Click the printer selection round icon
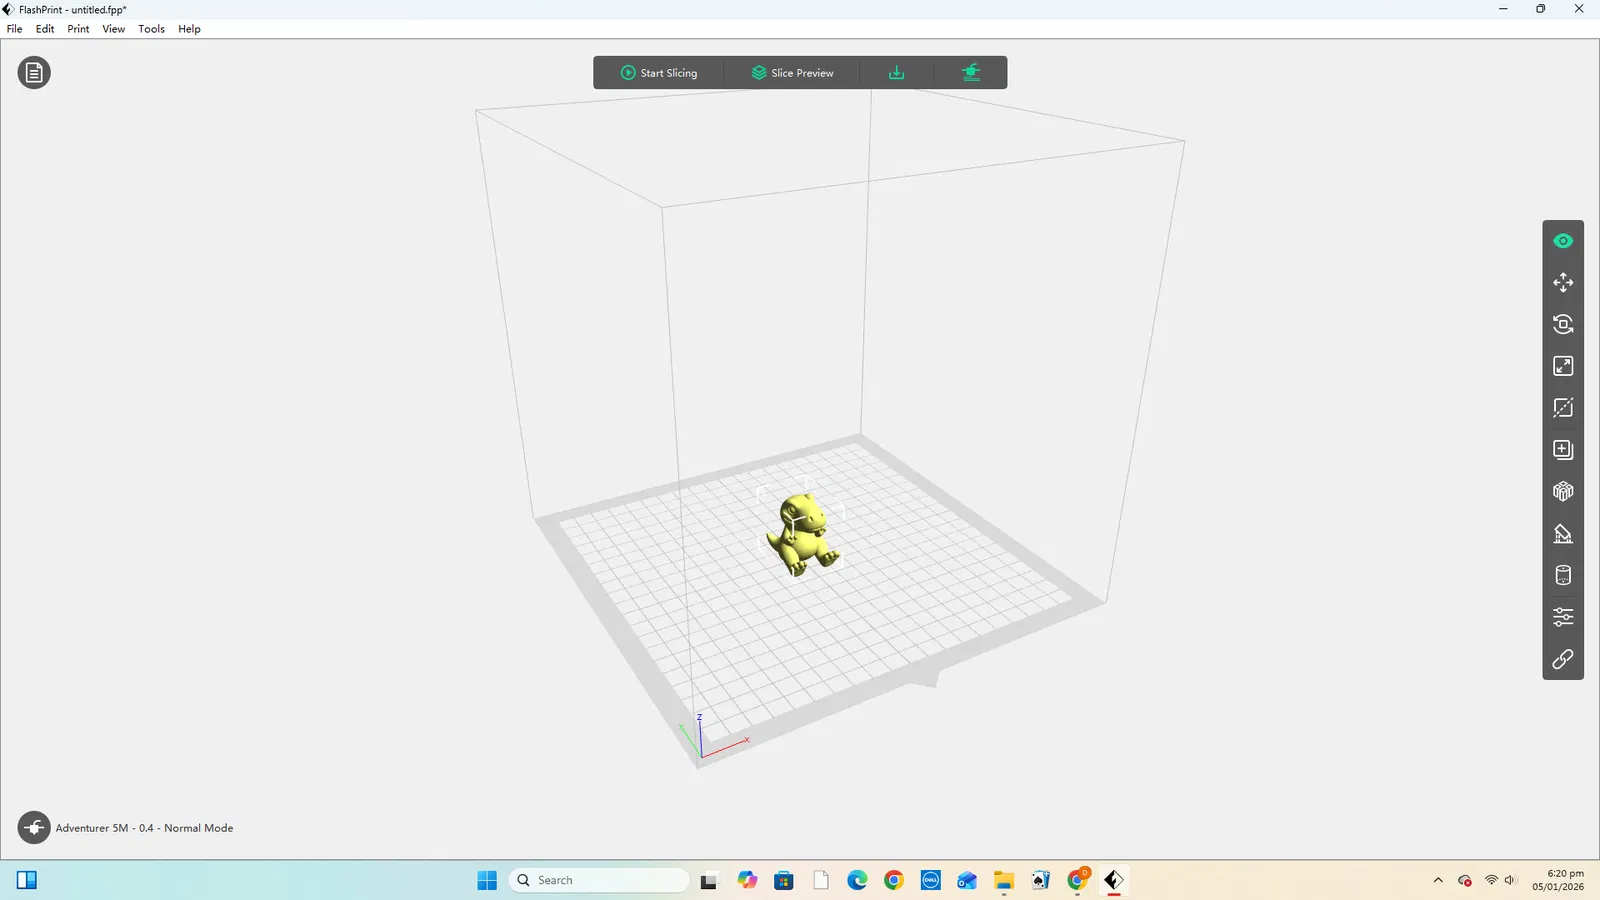 click(34, 828)
